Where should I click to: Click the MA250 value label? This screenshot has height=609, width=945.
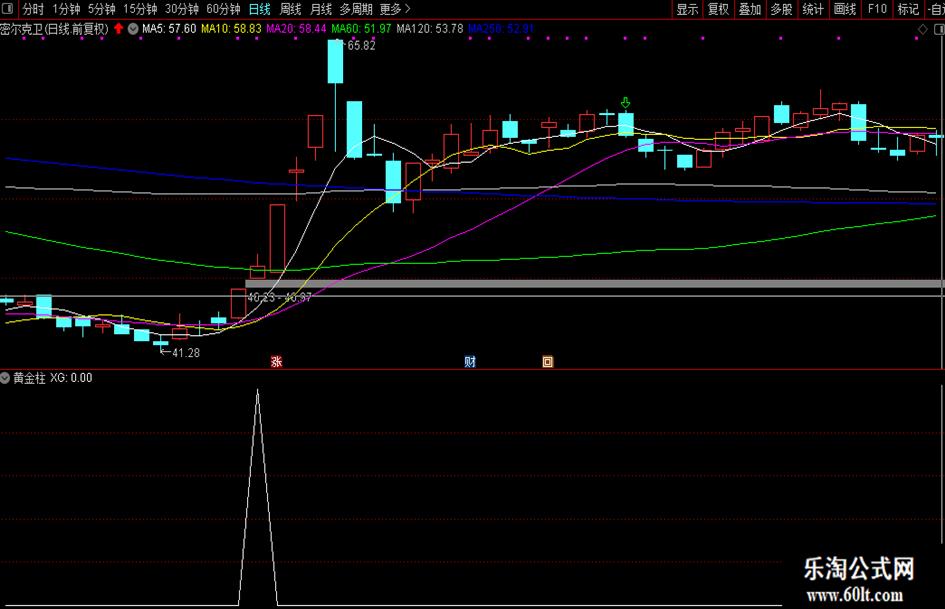[x=501, y=28]
